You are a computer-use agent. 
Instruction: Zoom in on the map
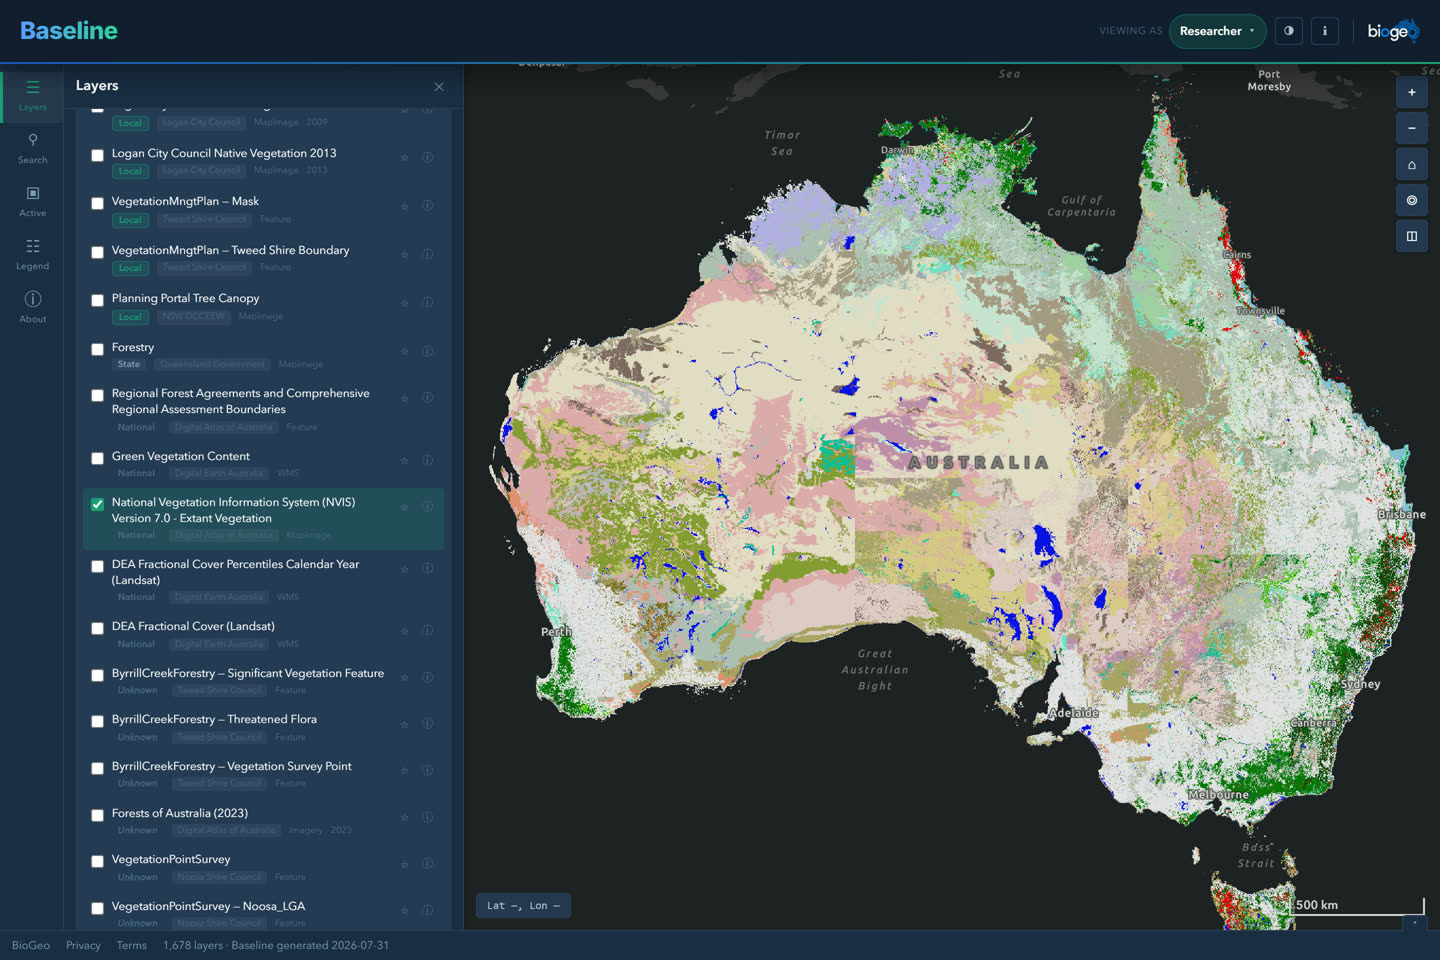[1411, 92]
